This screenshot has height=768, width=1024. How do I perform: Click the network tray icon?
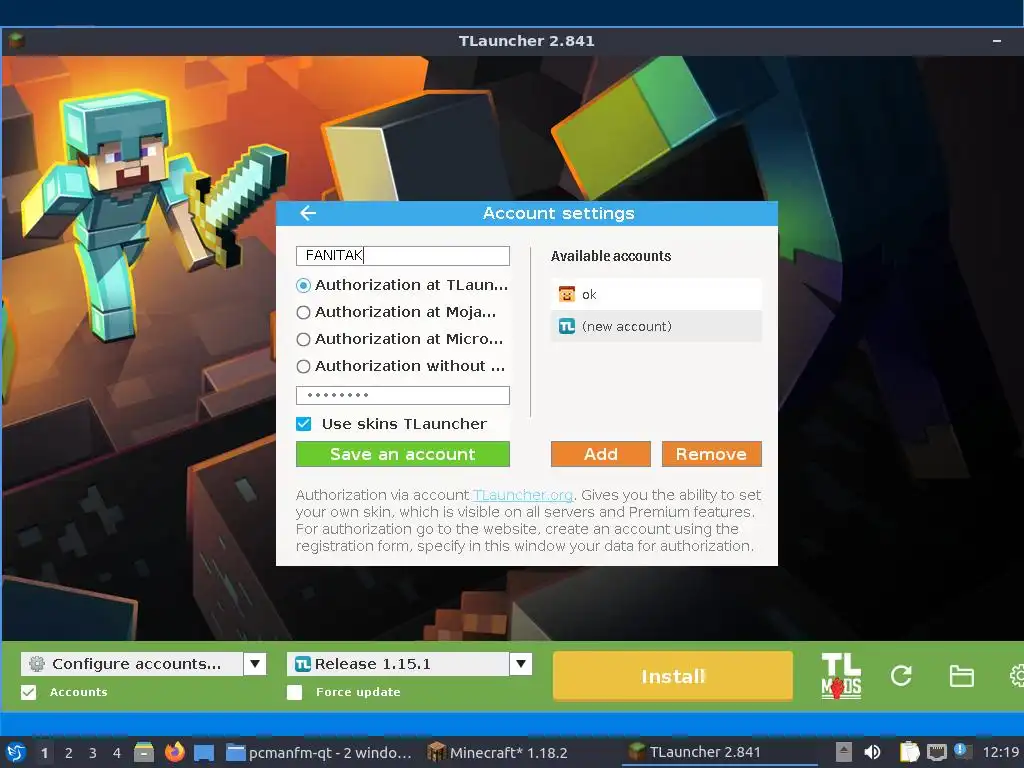coord(936,752)
